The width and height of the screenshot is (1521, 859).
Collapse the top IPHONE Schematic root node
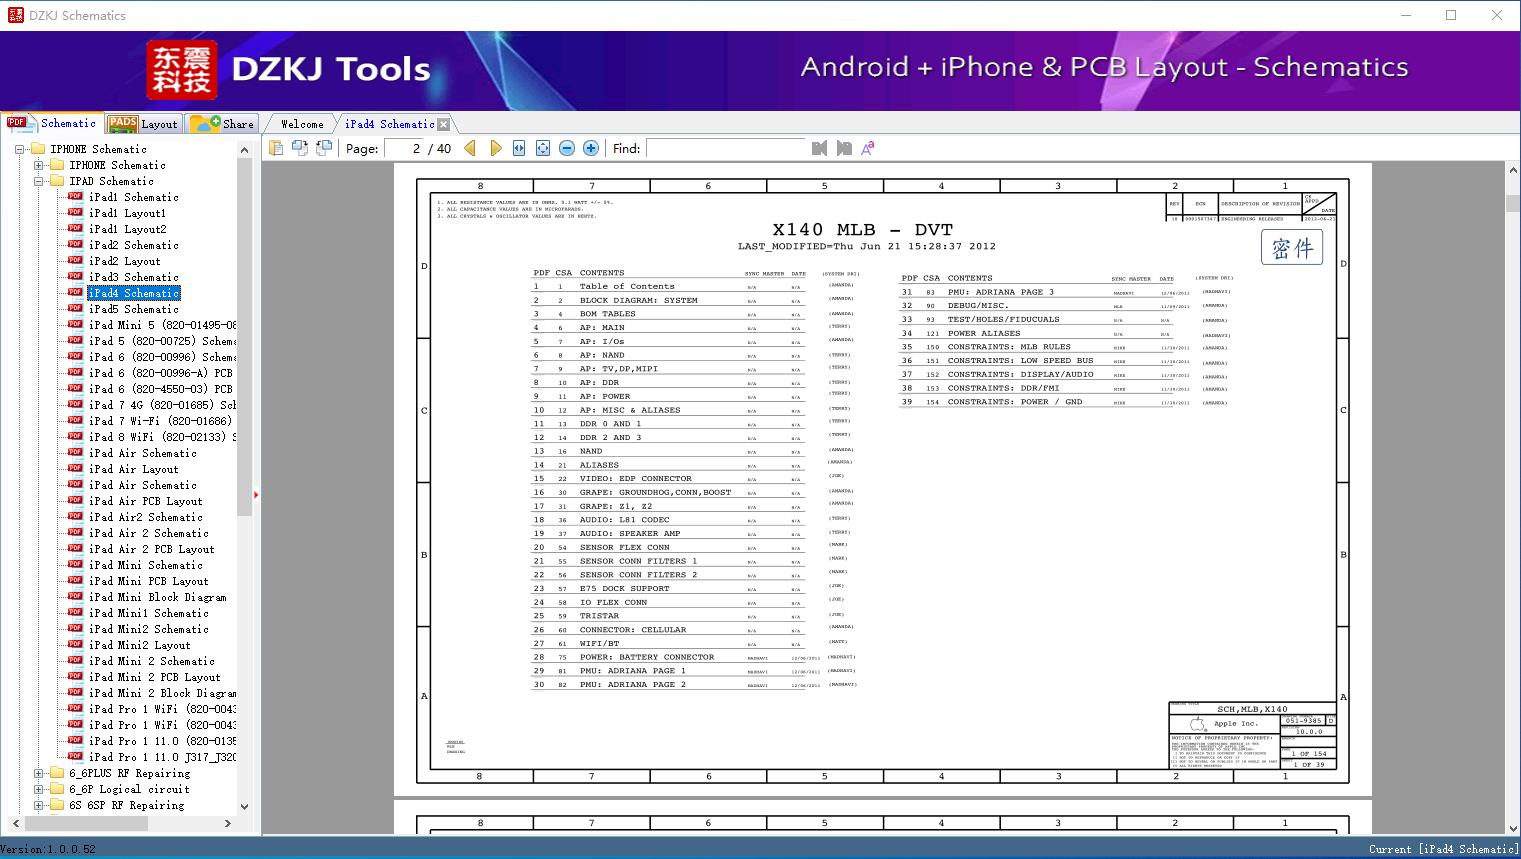(x=19, y=149)
